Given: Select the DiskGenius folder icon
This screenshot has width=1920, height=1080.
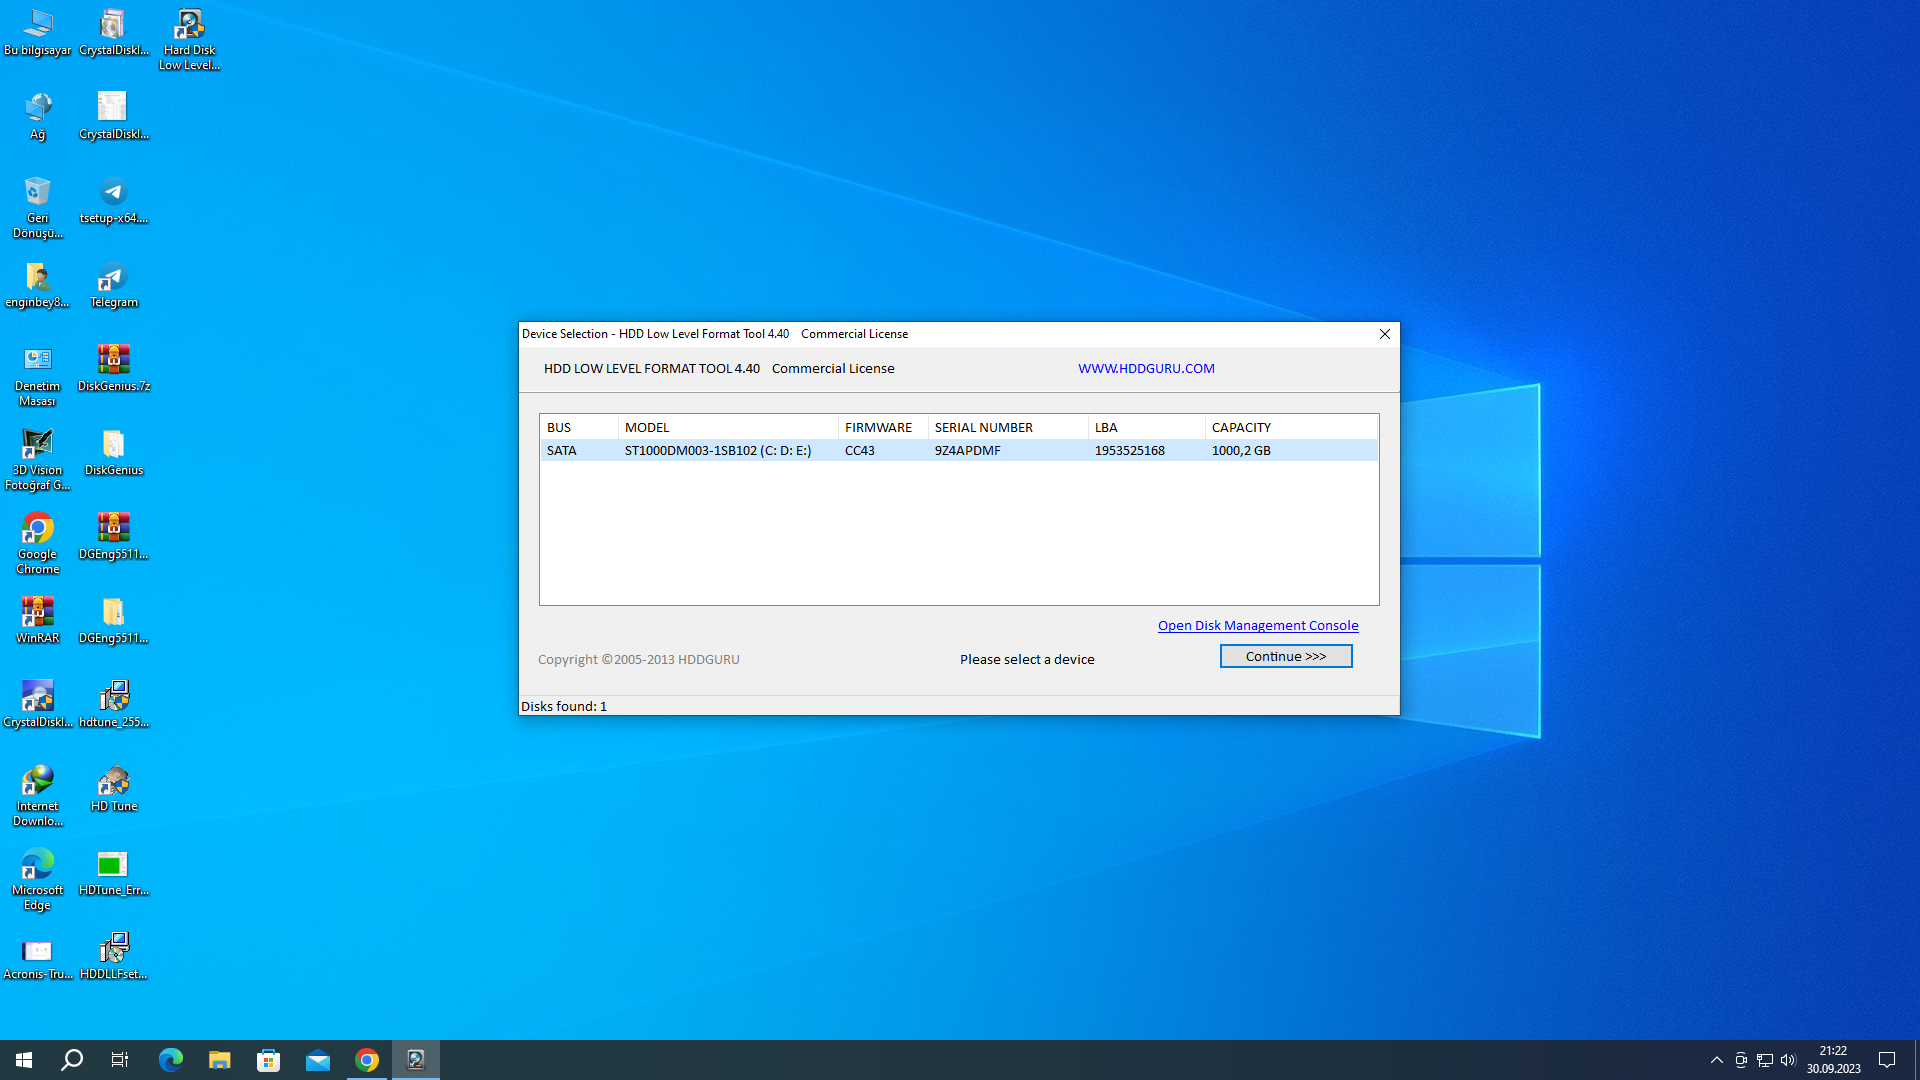Looking at the screenshot, I should point(113,452).
